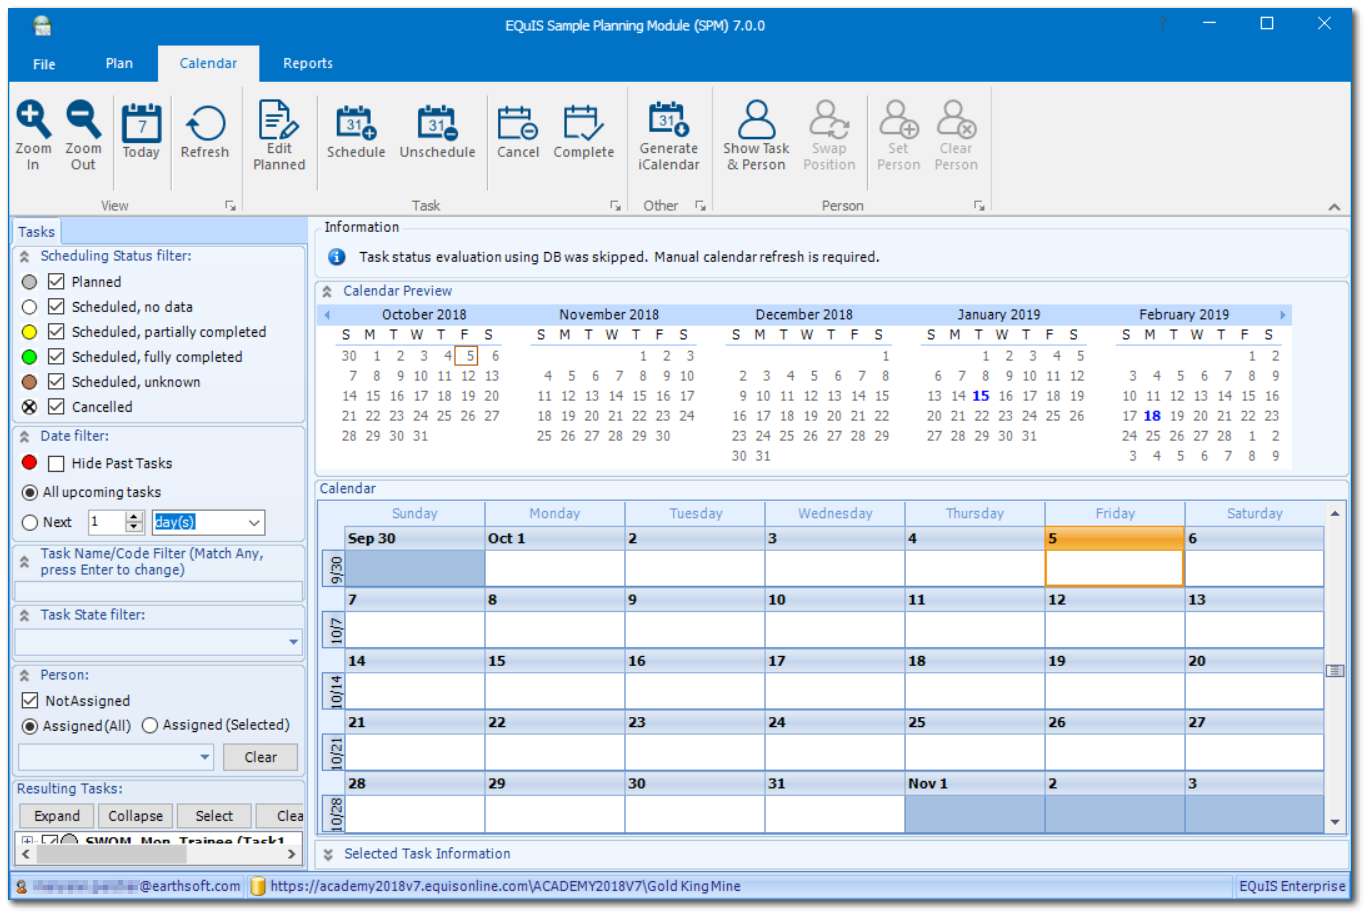Select All upcoming tasks radio
Image resolution: width=1368 pixels, height=916 pixels.
29,492
